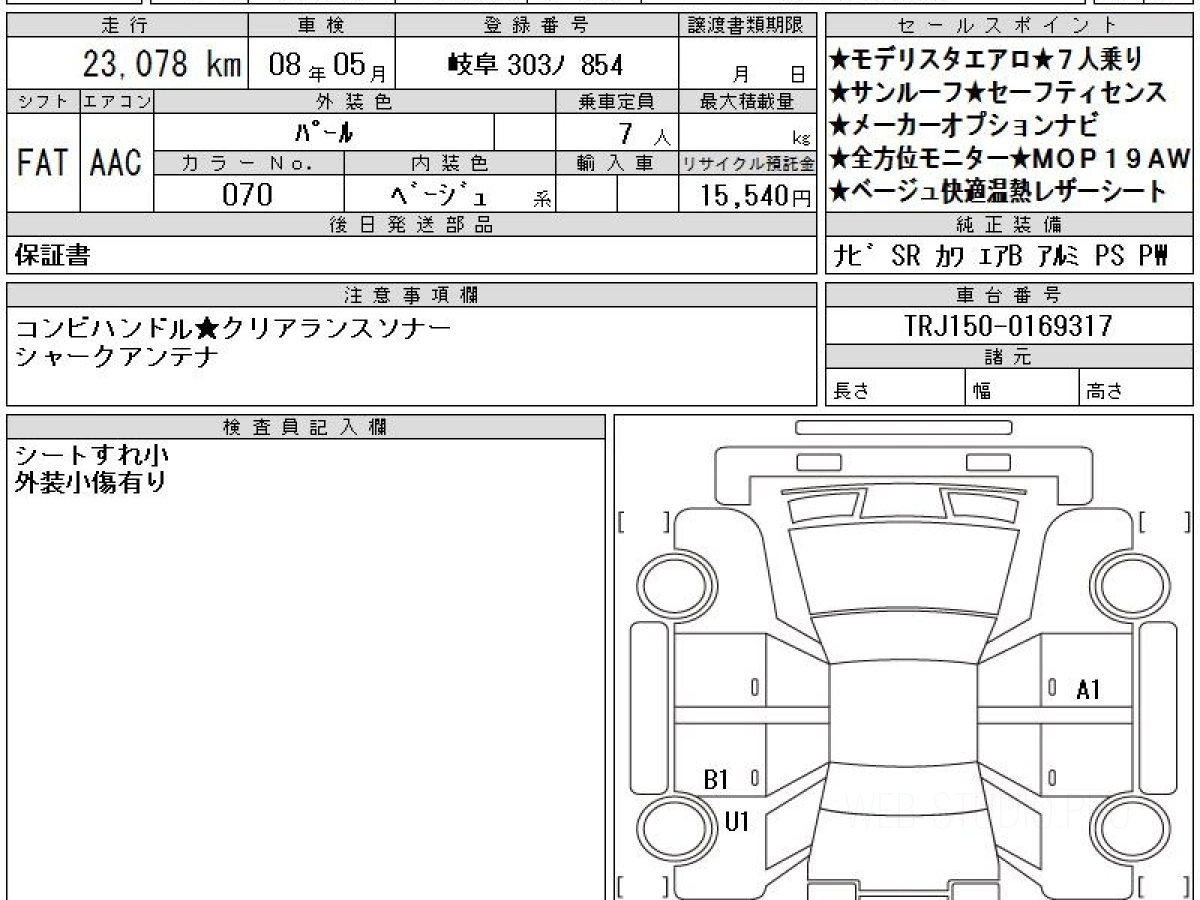The width and height of the screenshot is (1200, 900).
Task: Select exterior color value ﾊﾟｰﾙ
Action: pos(324,132)
